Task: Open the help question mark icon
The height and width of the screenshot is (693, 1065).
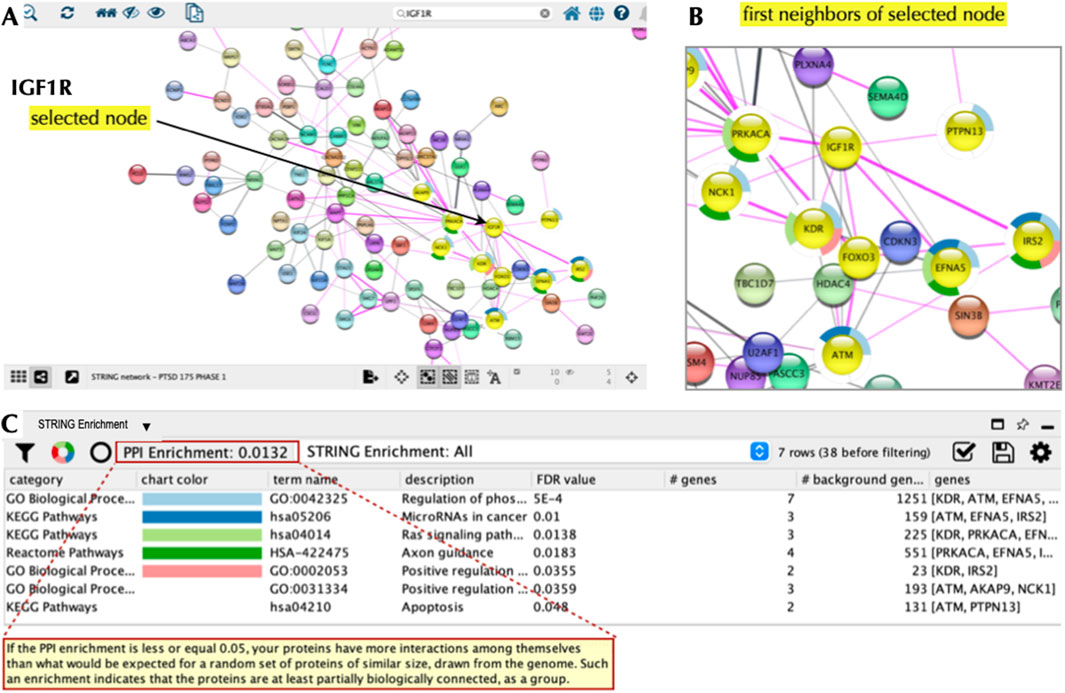Action: [621, 14]
